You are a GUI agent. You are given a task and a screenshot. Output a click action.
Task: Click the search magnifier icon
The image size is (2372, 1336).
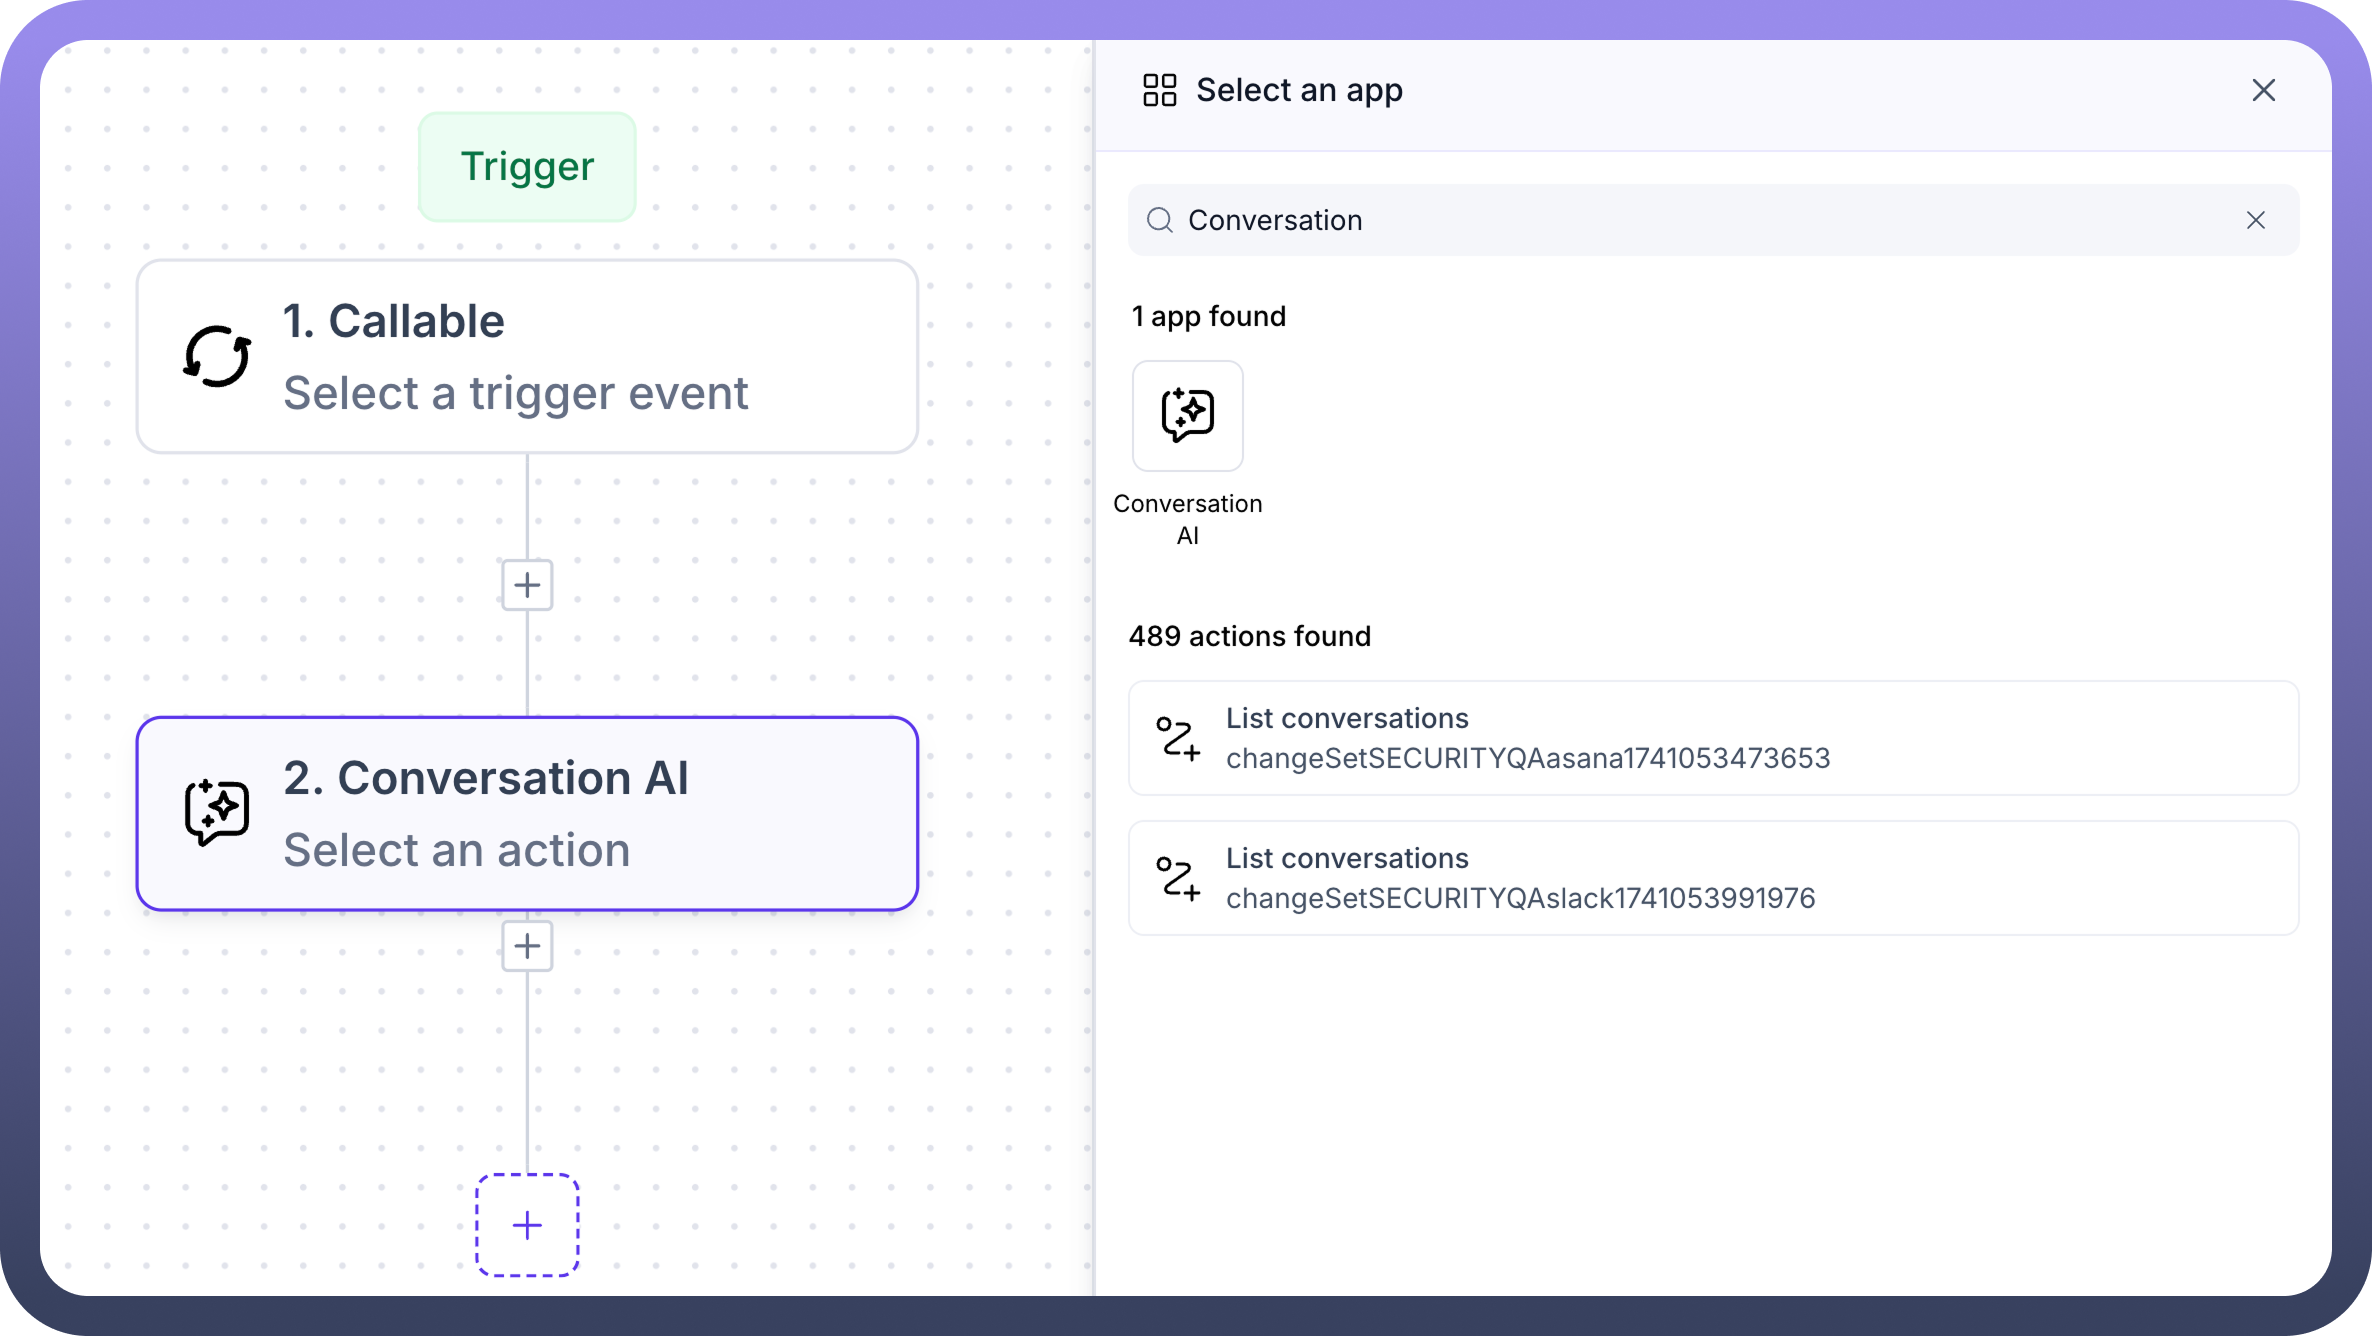1159,220
